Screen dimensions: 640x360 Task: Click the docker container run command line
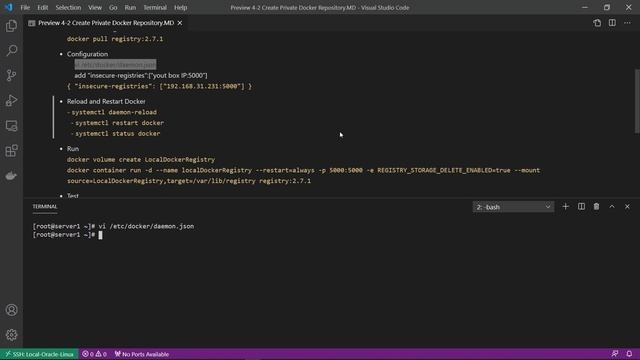point(303,170)
